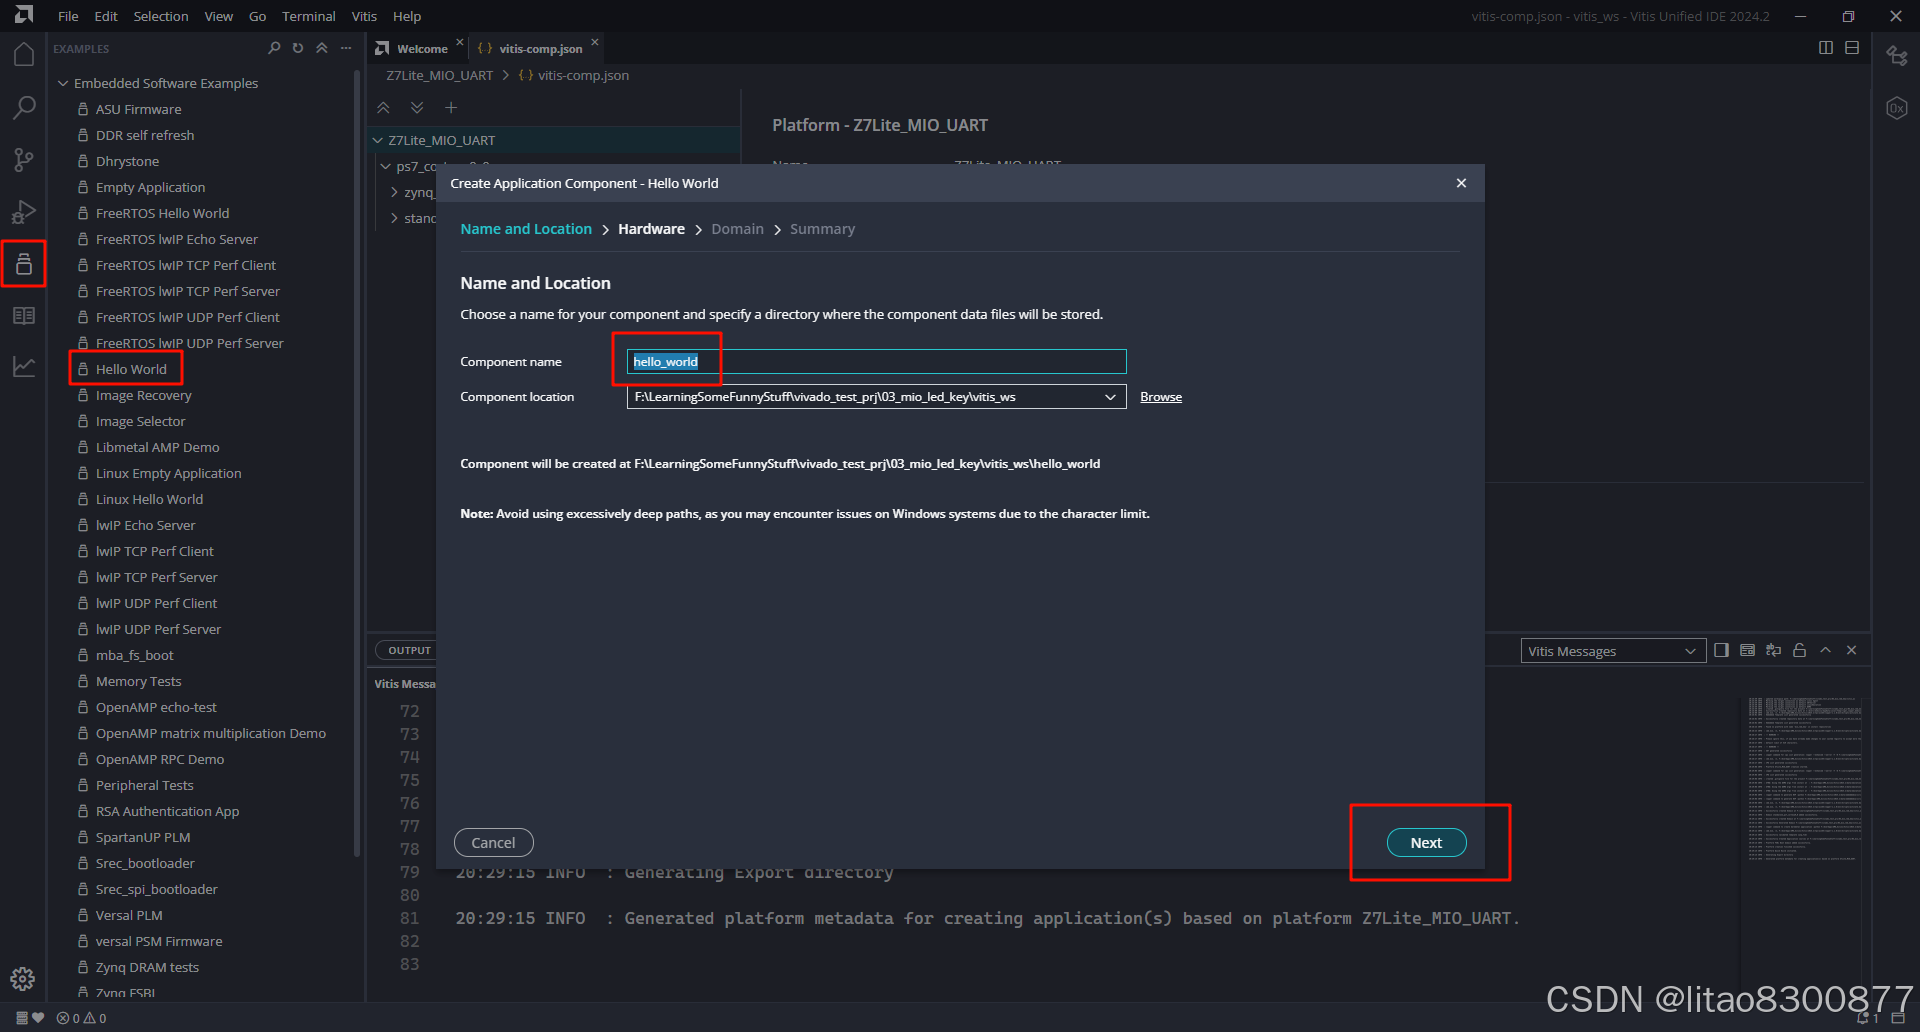Open the Source Control view
Image resolution: width=1920 pixels, height=1032 pixels.
(24, 160)
